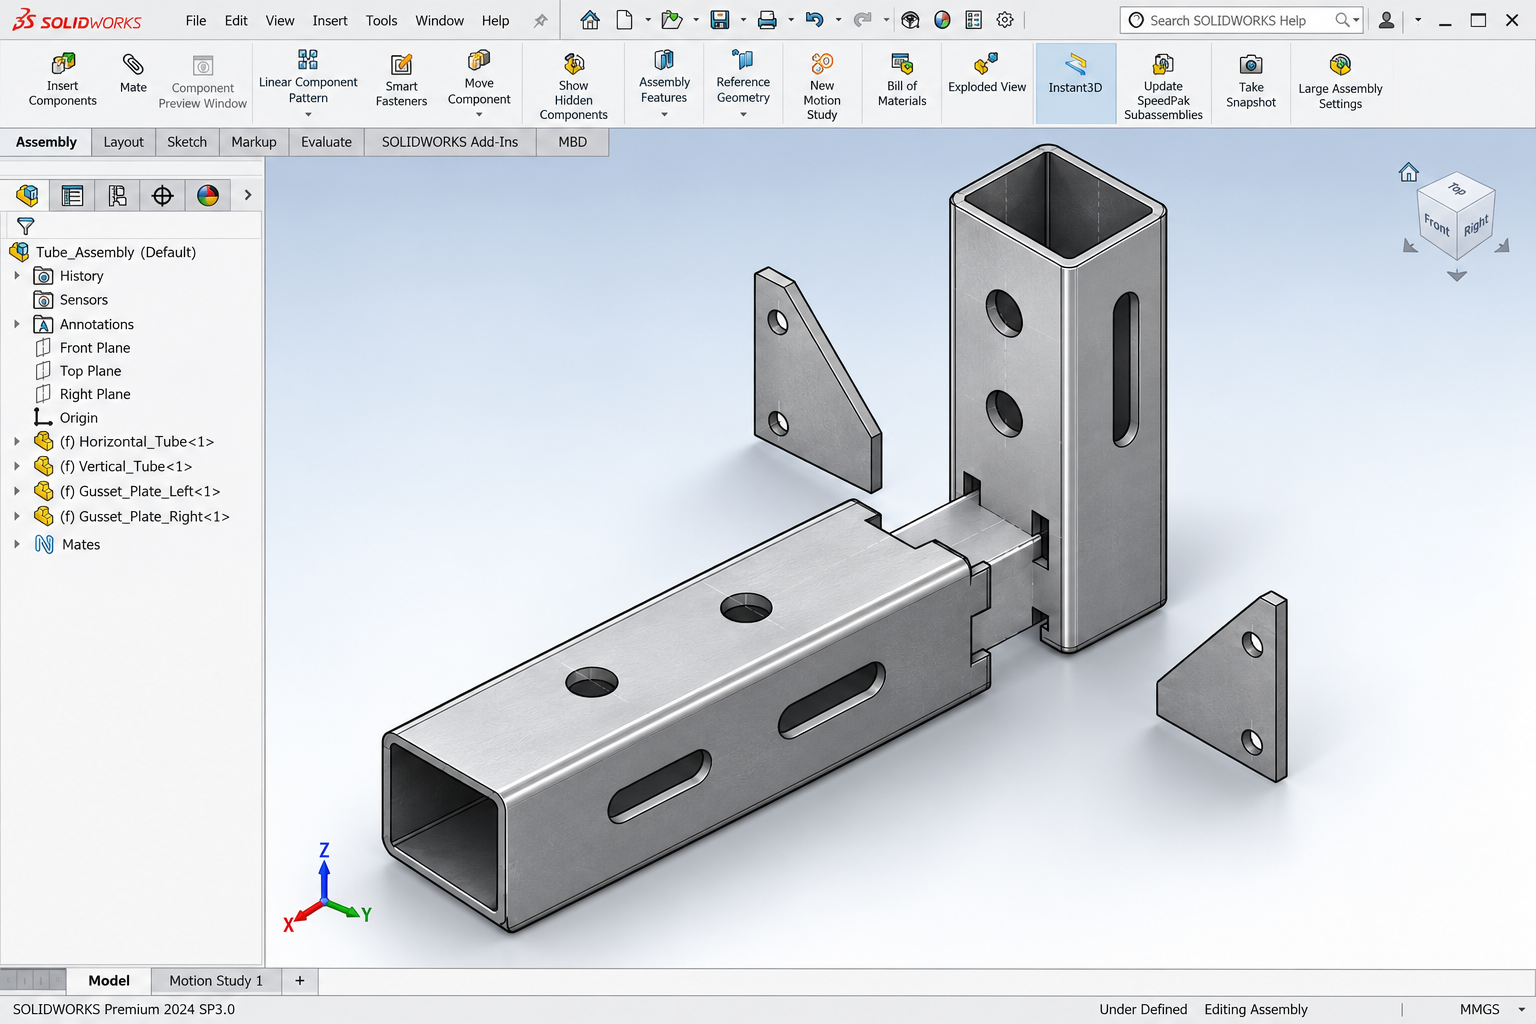This screenshot has height=1024, width=1536.
Task: Create an Exploded View
Action: [987, 73]
